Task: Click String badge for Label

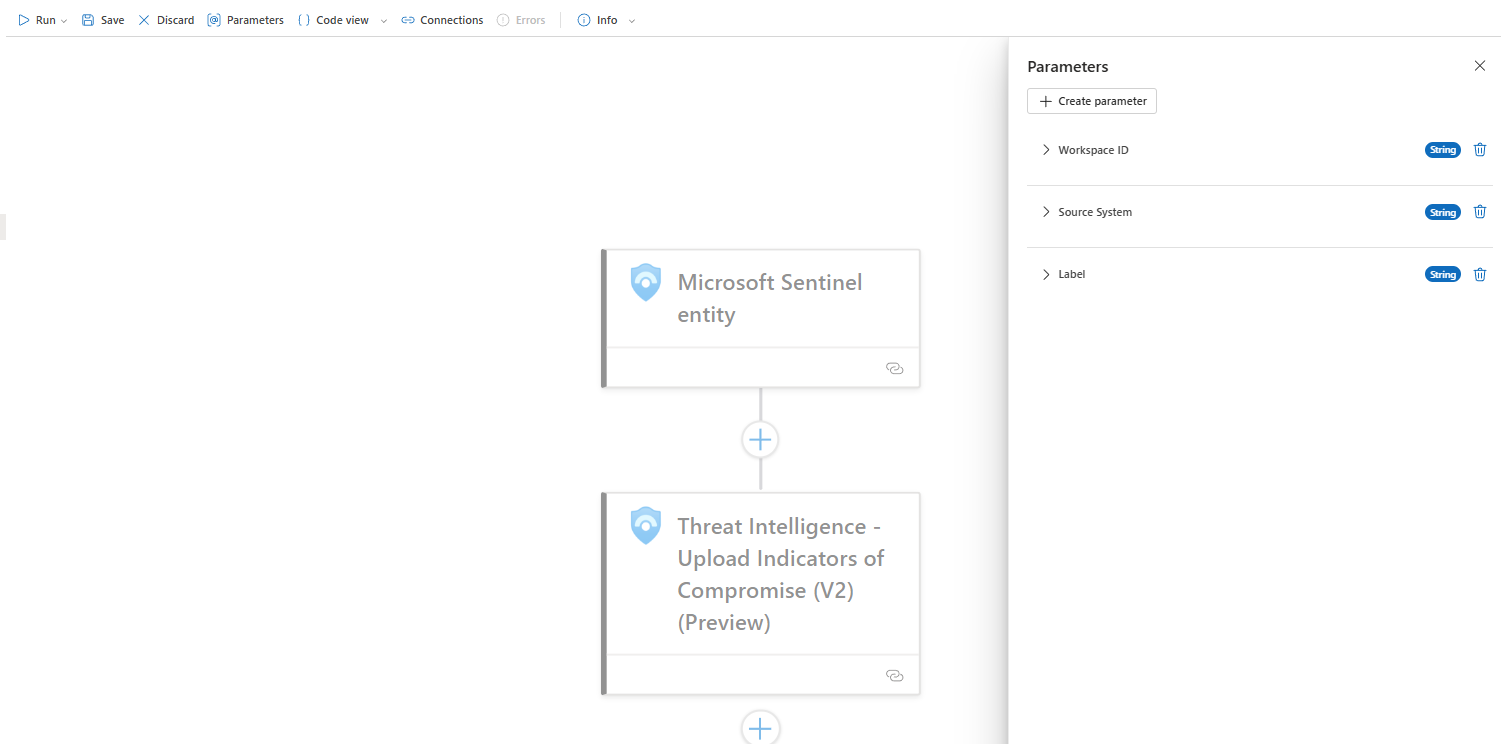Action: pyautogui.click(x=1442, y=274)
